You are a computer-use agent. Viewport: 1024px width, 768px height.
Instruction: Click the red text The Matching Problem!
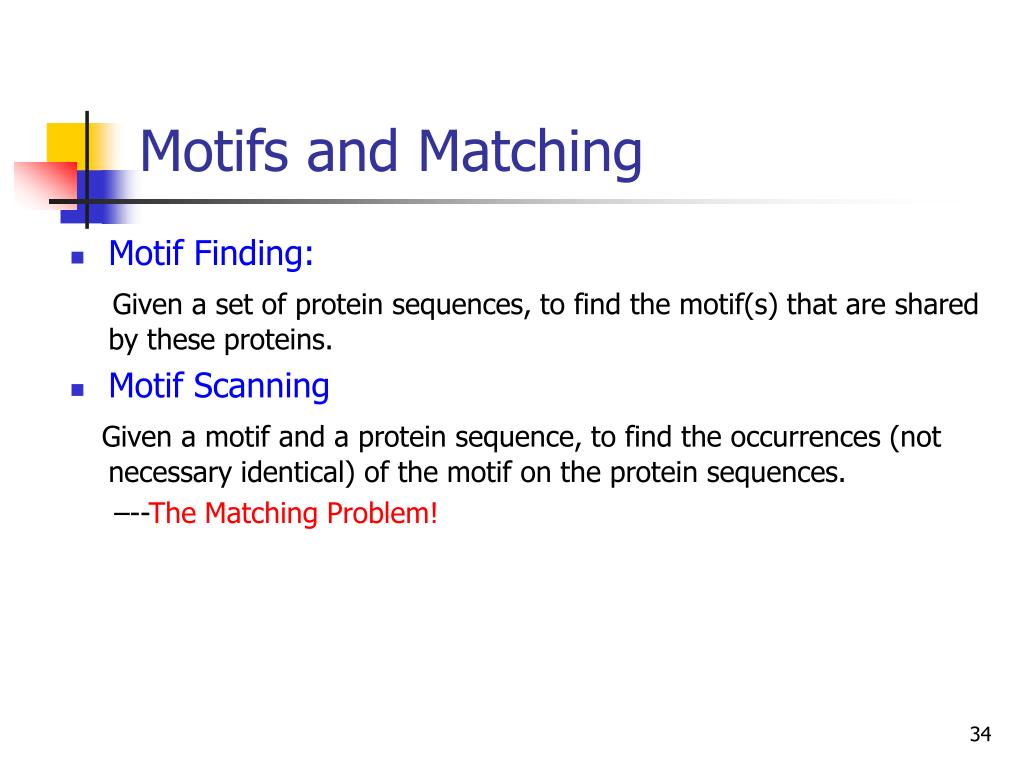click(x=293, y=513)
